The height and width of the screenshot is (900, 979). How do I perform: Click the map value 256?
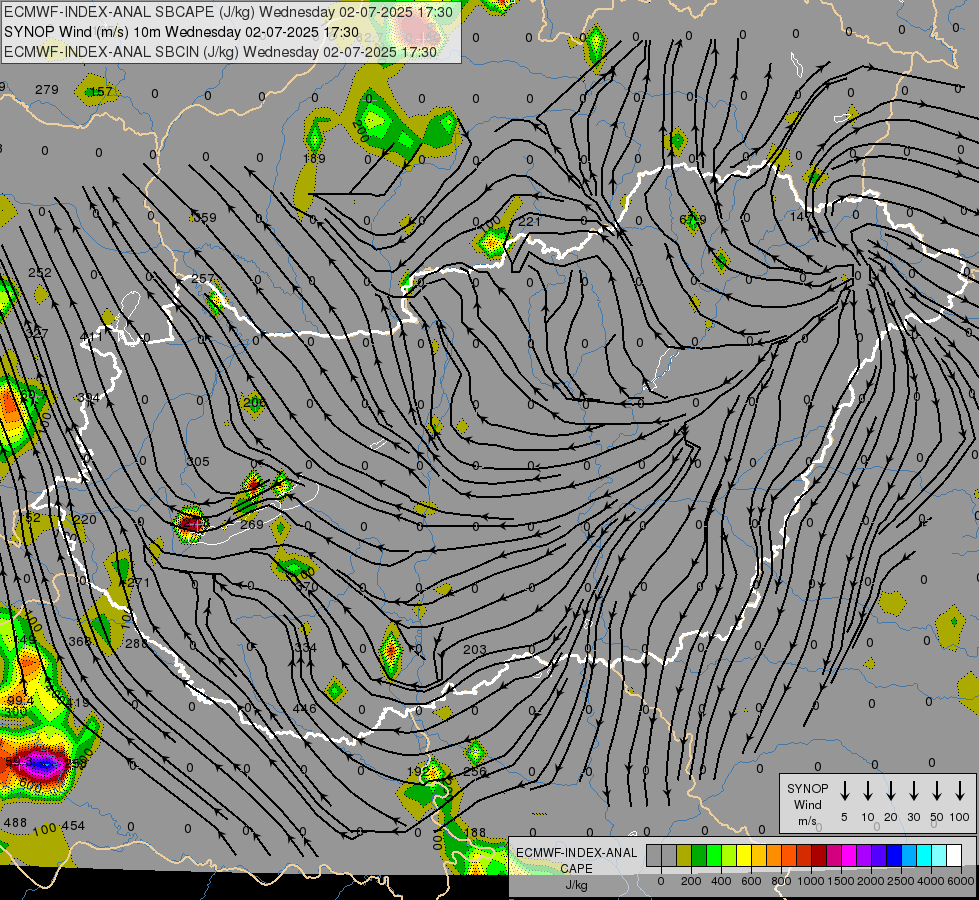475,771
